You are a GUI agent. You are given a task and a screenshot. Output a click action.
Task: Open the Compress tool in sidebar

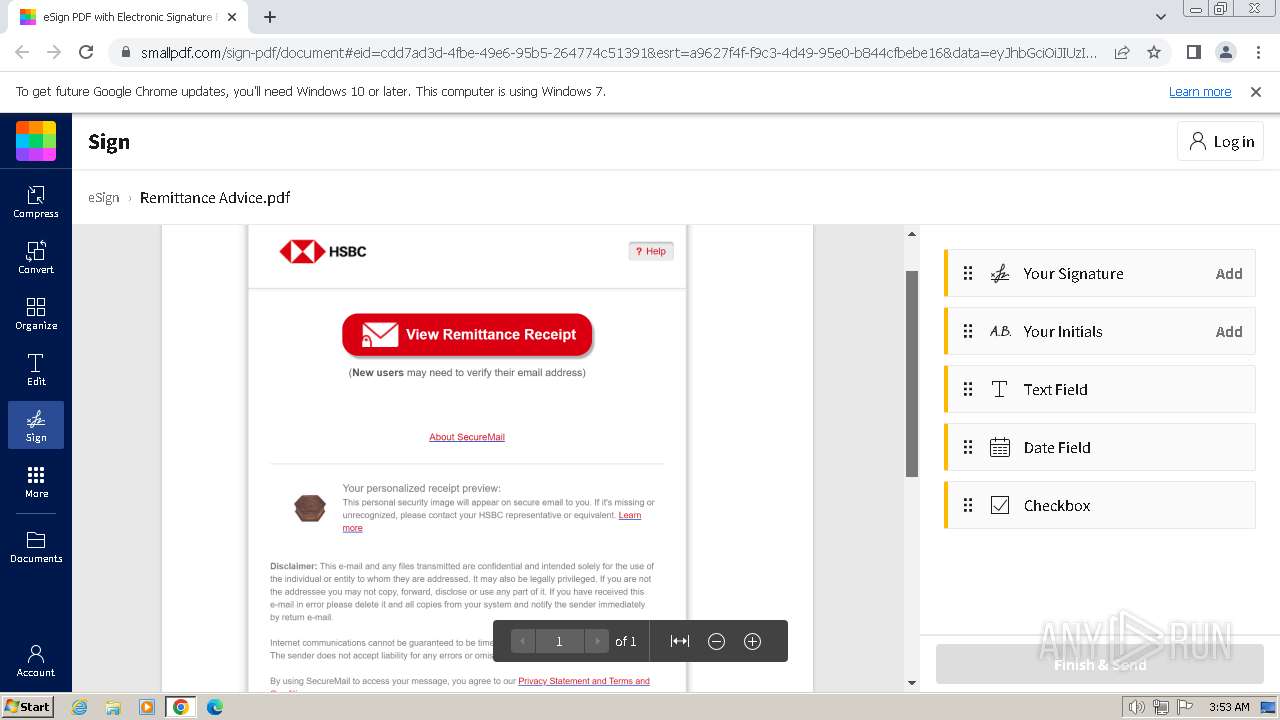36,201
